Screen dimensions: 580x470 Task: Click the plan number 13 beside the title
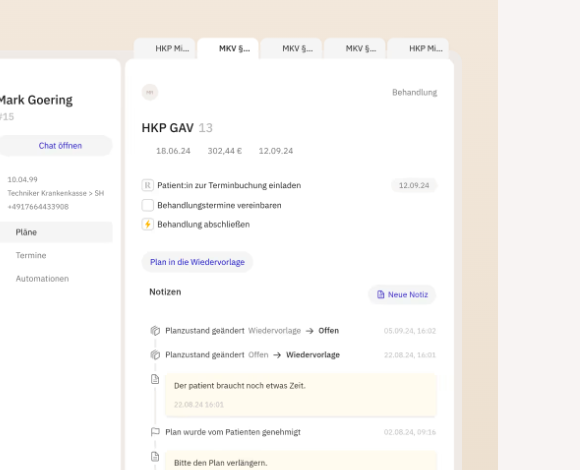[205, 128]
